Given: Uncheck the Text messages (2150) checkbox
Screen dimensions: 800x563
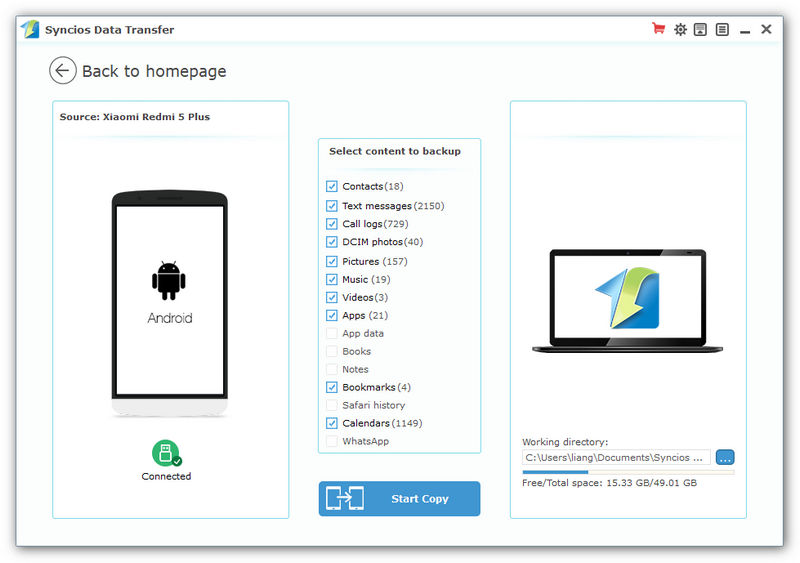Looking at the screenshot, I should pos(332,206).
